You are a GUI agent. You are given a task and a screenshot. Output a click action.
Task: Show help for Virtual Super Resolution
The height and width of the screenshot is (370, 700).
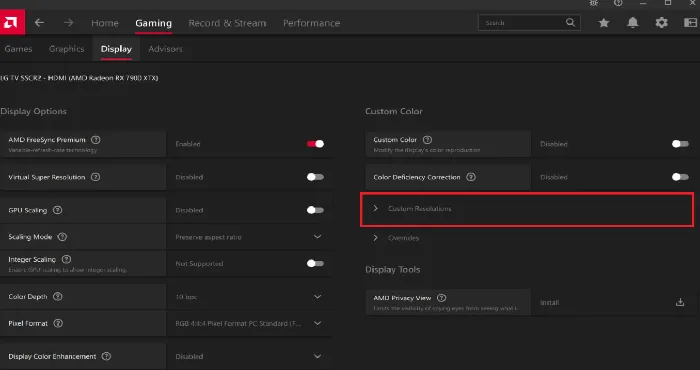(96, 177)
